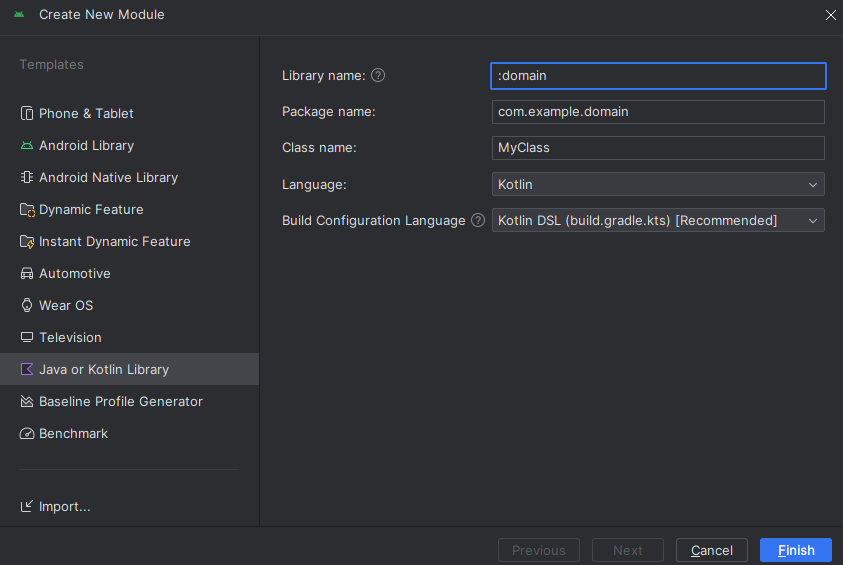Click the Wear OS watch icon
This screenshot has width=843, height=565.
tap(26, 305)
